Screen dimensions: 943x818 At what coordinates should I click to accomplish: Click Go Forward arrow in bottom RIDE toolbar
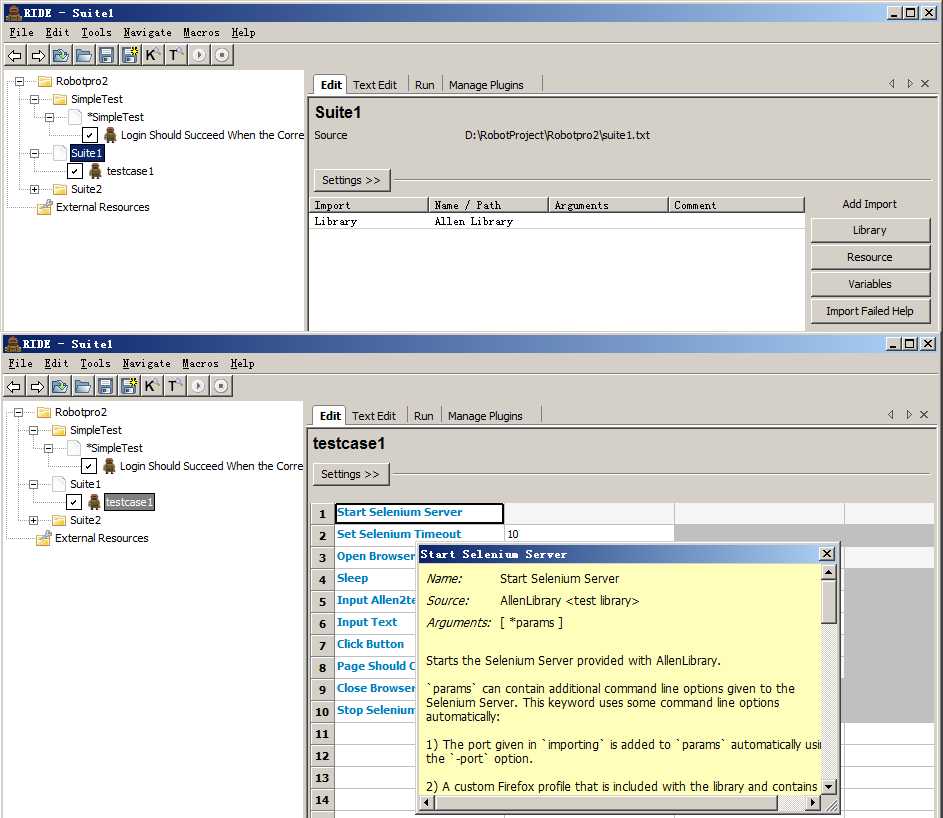coord(37,387)
